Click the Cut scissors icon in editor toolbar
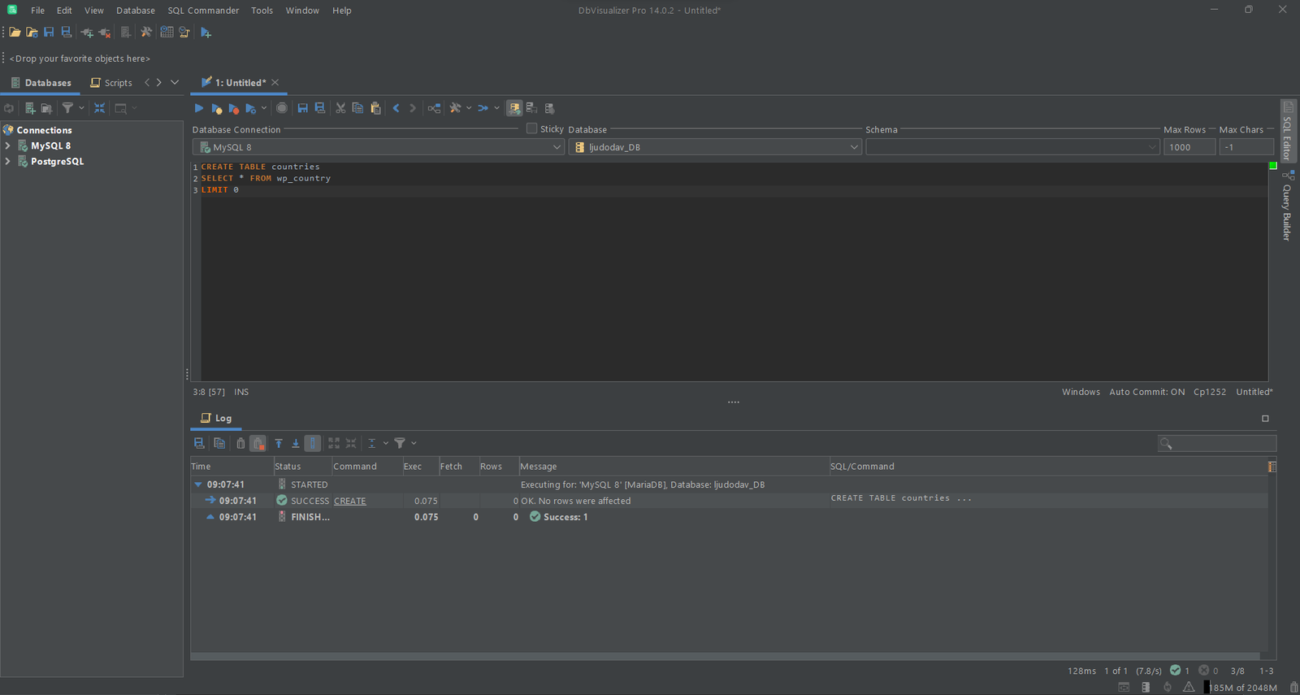The width and height of the screenshot is (1300, 695). 340,108
